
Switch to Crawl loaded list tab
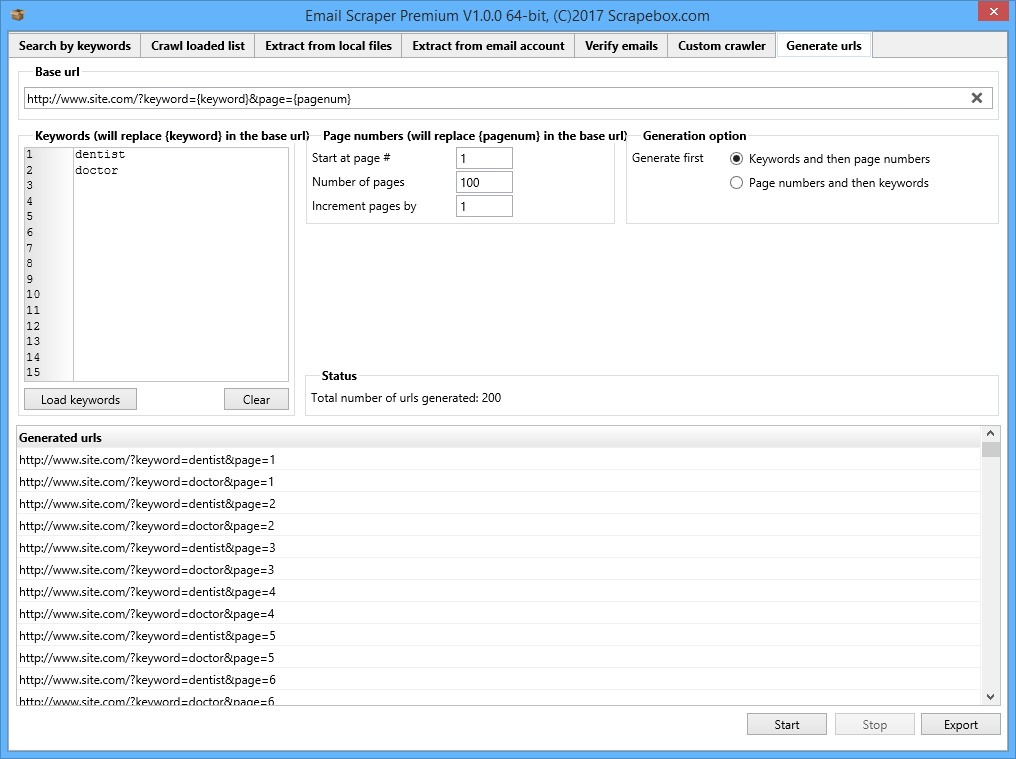tap(198, 46)
